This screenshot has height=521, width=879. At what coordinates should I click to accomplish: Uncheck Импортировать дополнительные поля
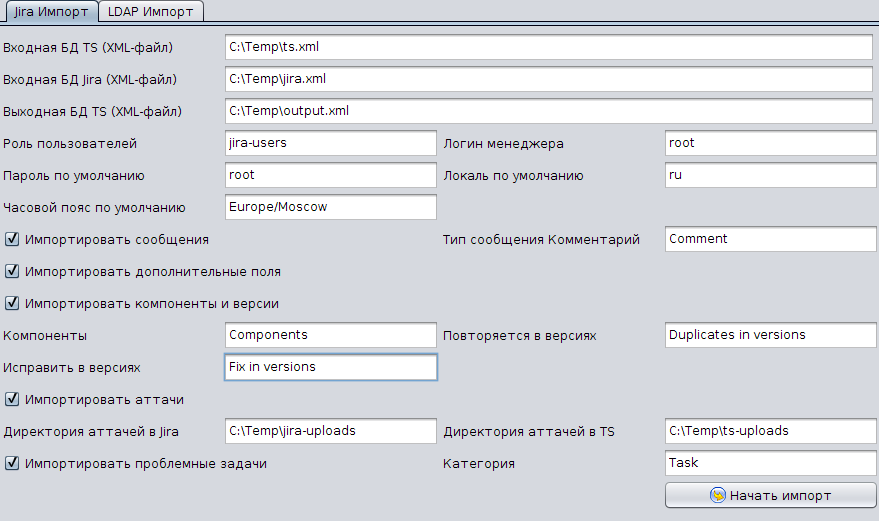coord(12,271)
